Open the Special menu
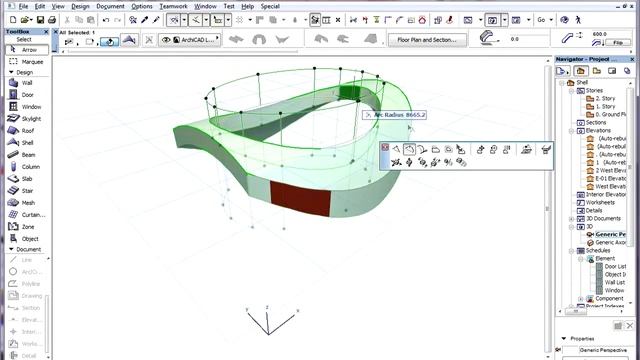This screenshot has height=360, width=640. tap(270, 6)
